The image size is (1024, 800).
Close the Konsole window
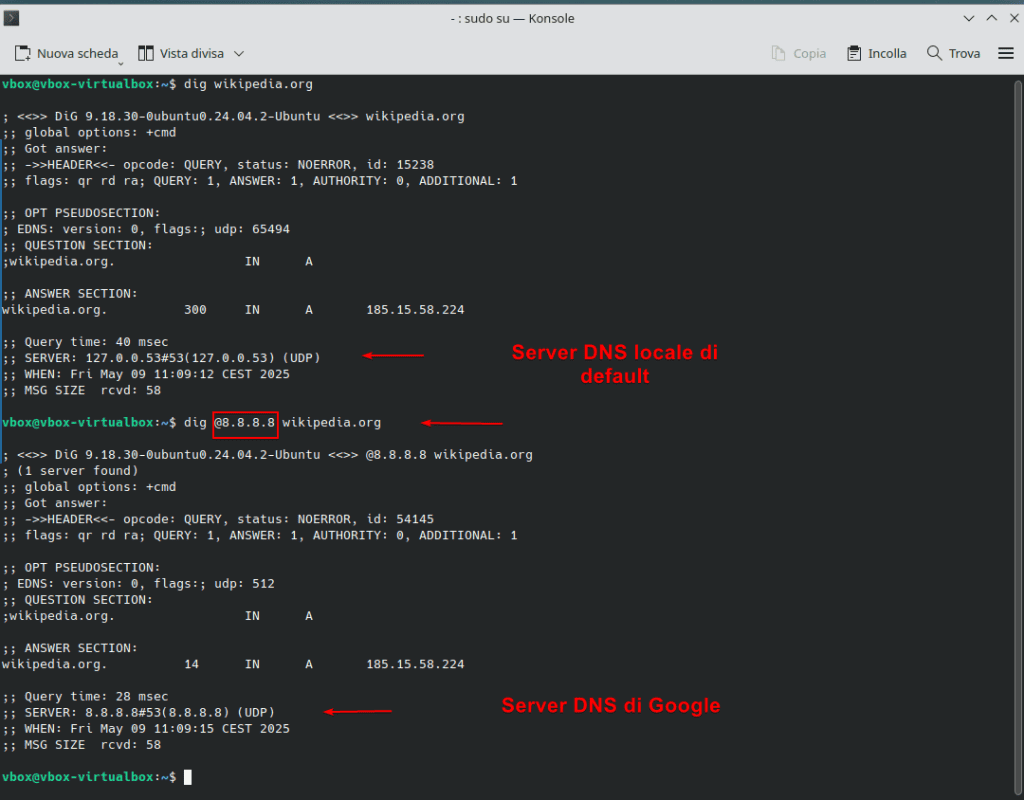1012,18
